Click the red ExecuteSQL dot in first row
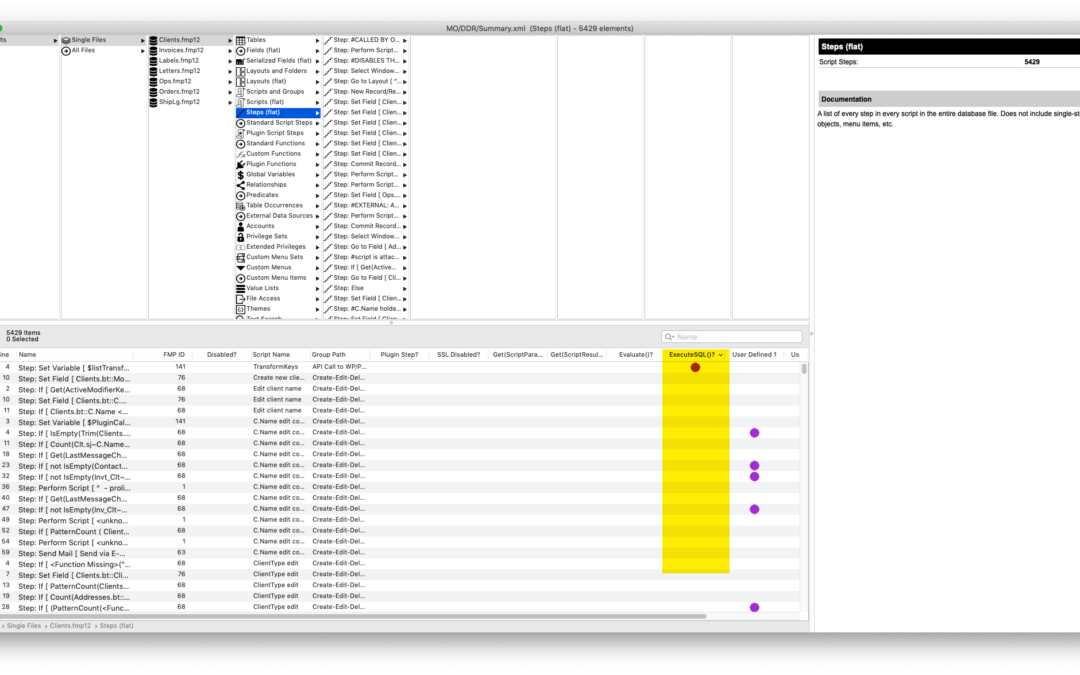The image size is (1080, 675). coord(695,368)
